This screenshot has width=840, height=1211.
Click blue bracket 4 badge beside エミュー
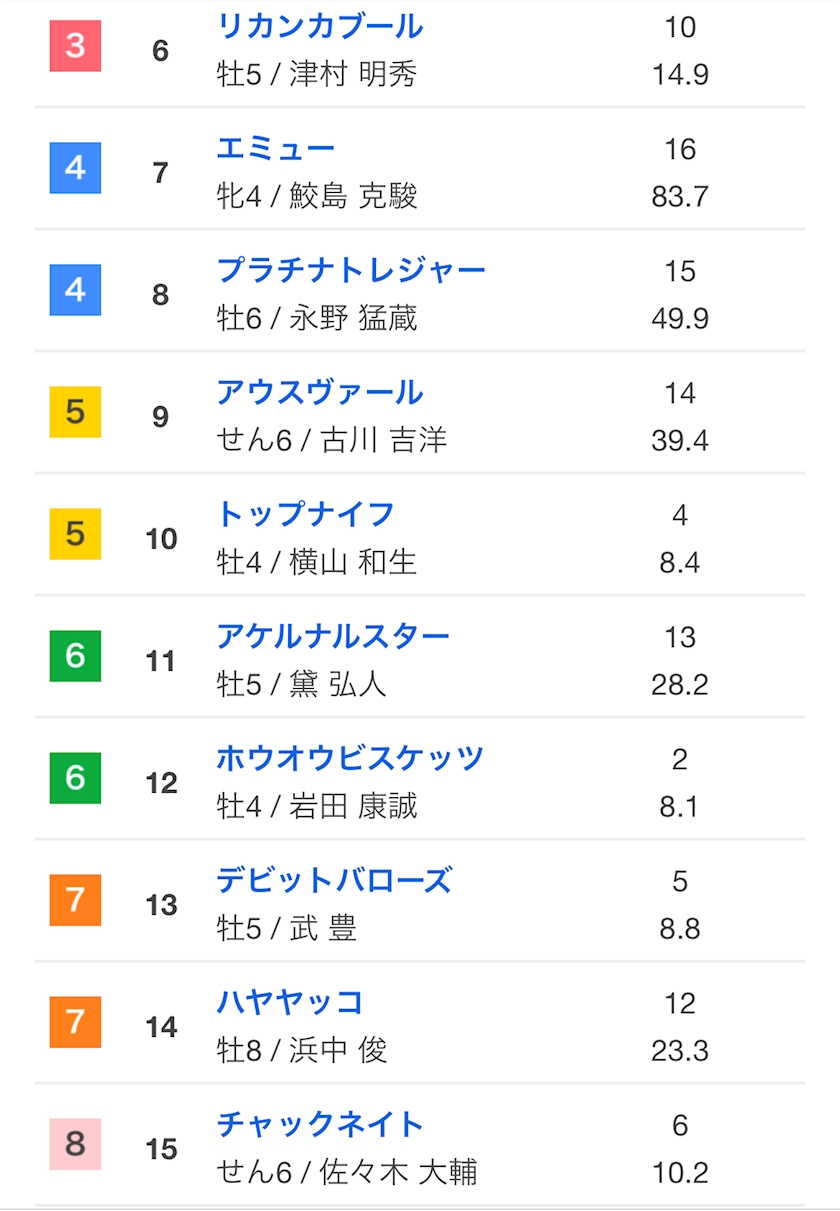coord(76,168)
